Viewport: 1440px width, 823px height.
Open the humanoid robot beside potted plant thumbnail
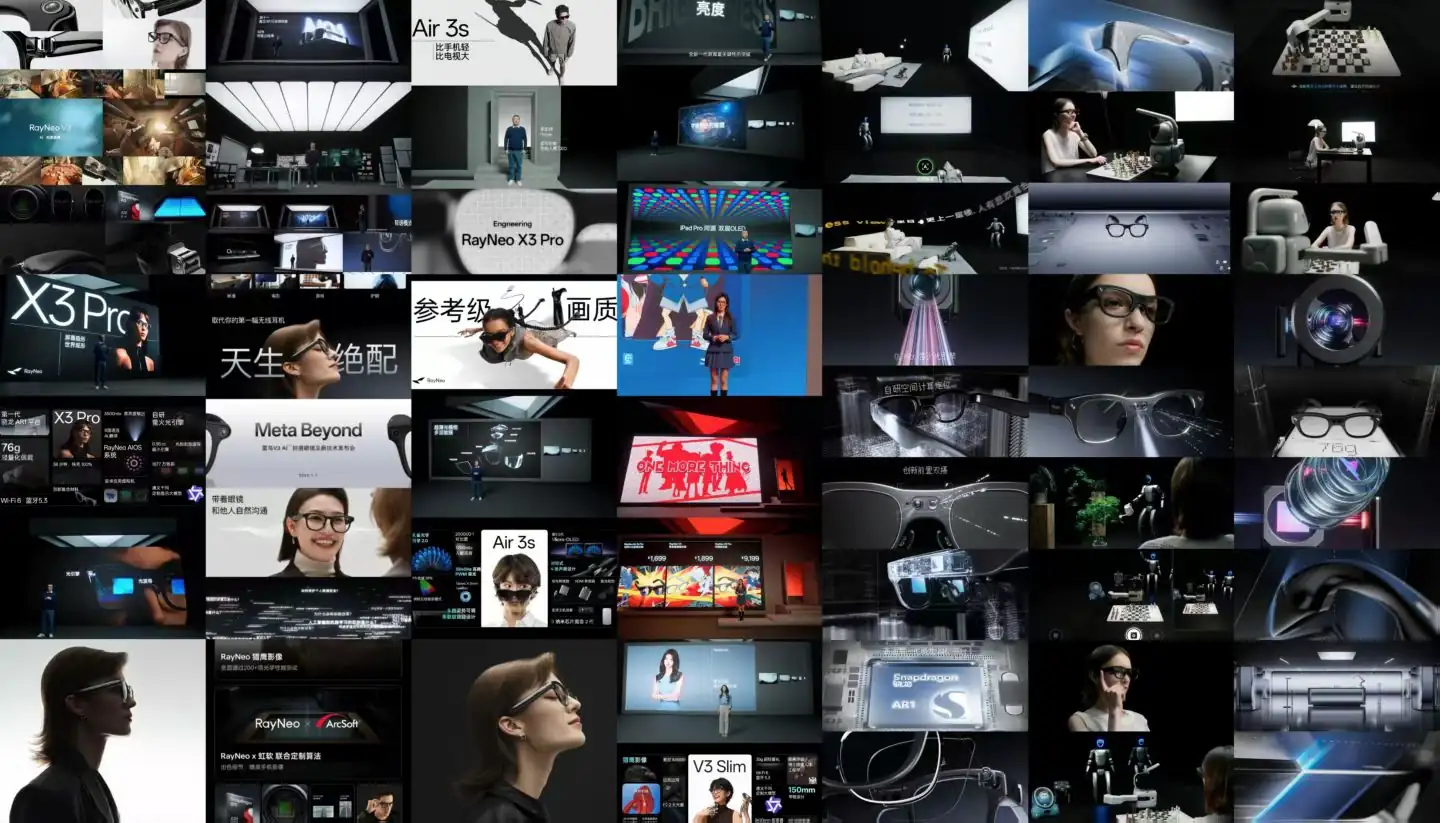[x=1130, y=504]
